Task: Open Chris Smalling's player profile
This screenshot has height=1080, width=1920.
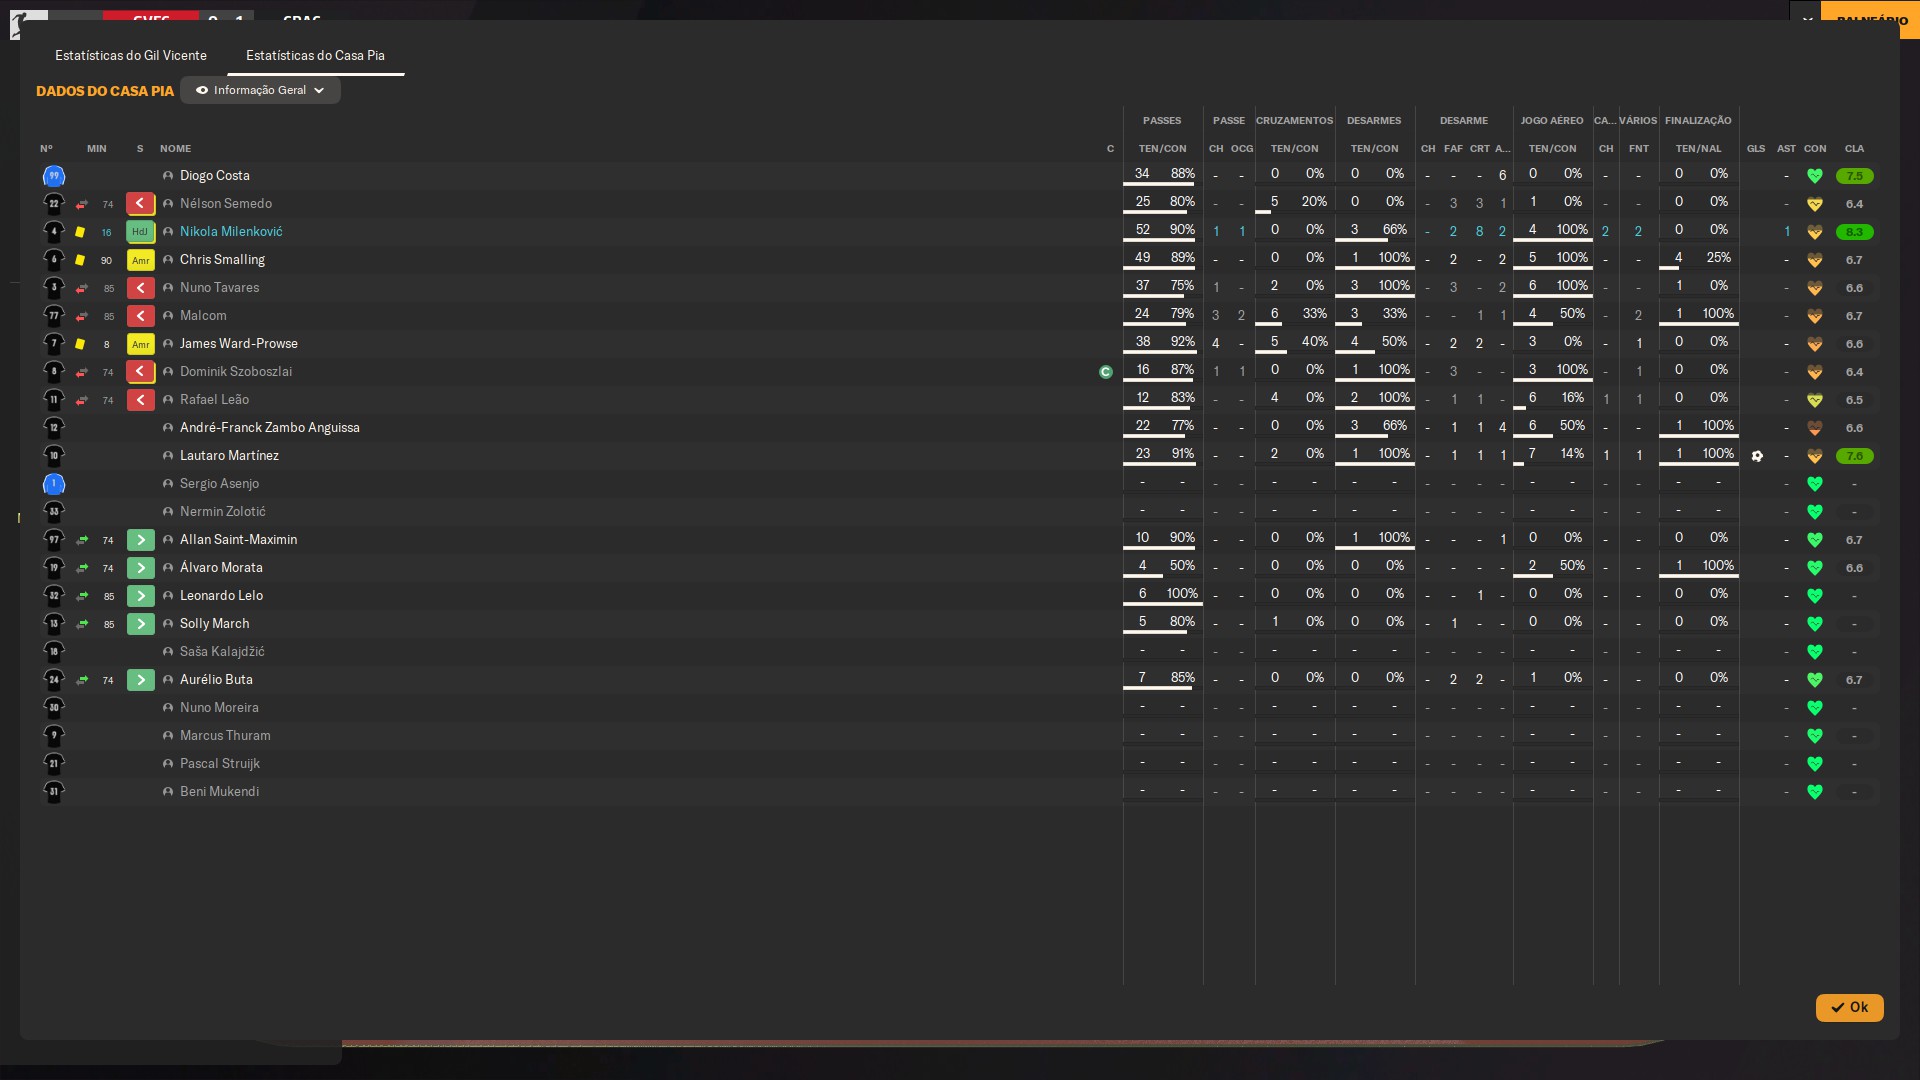Action: [x=222, y=259]
